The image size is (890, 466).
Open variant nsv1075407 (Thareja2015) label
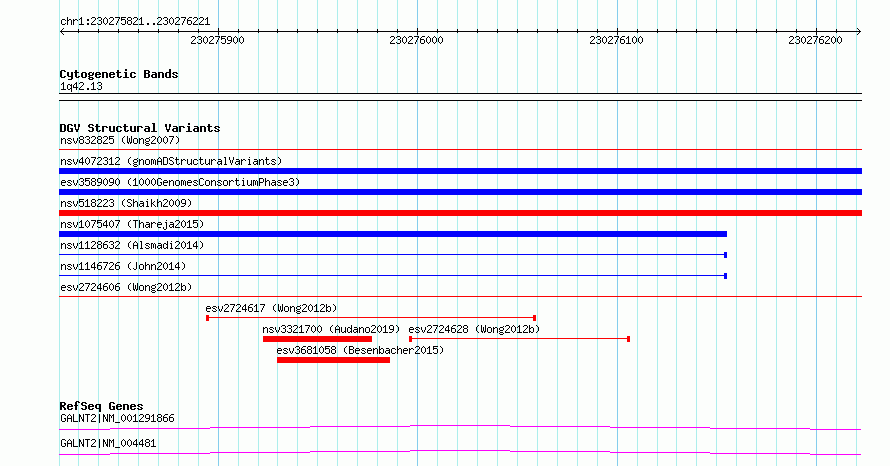[x=132, y=224]
